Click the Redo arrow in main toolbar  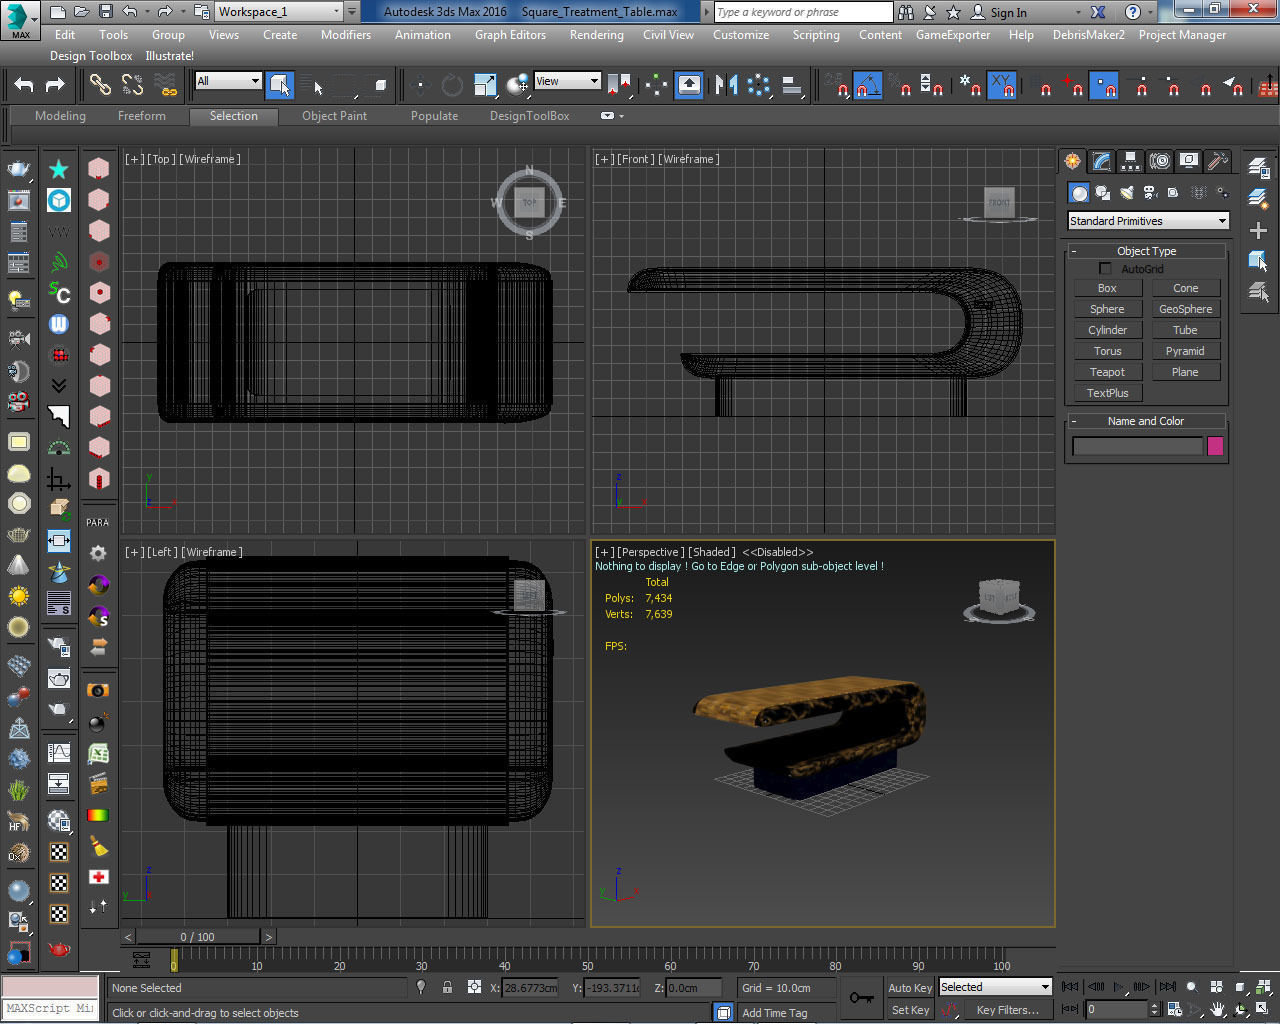[56, 86]
